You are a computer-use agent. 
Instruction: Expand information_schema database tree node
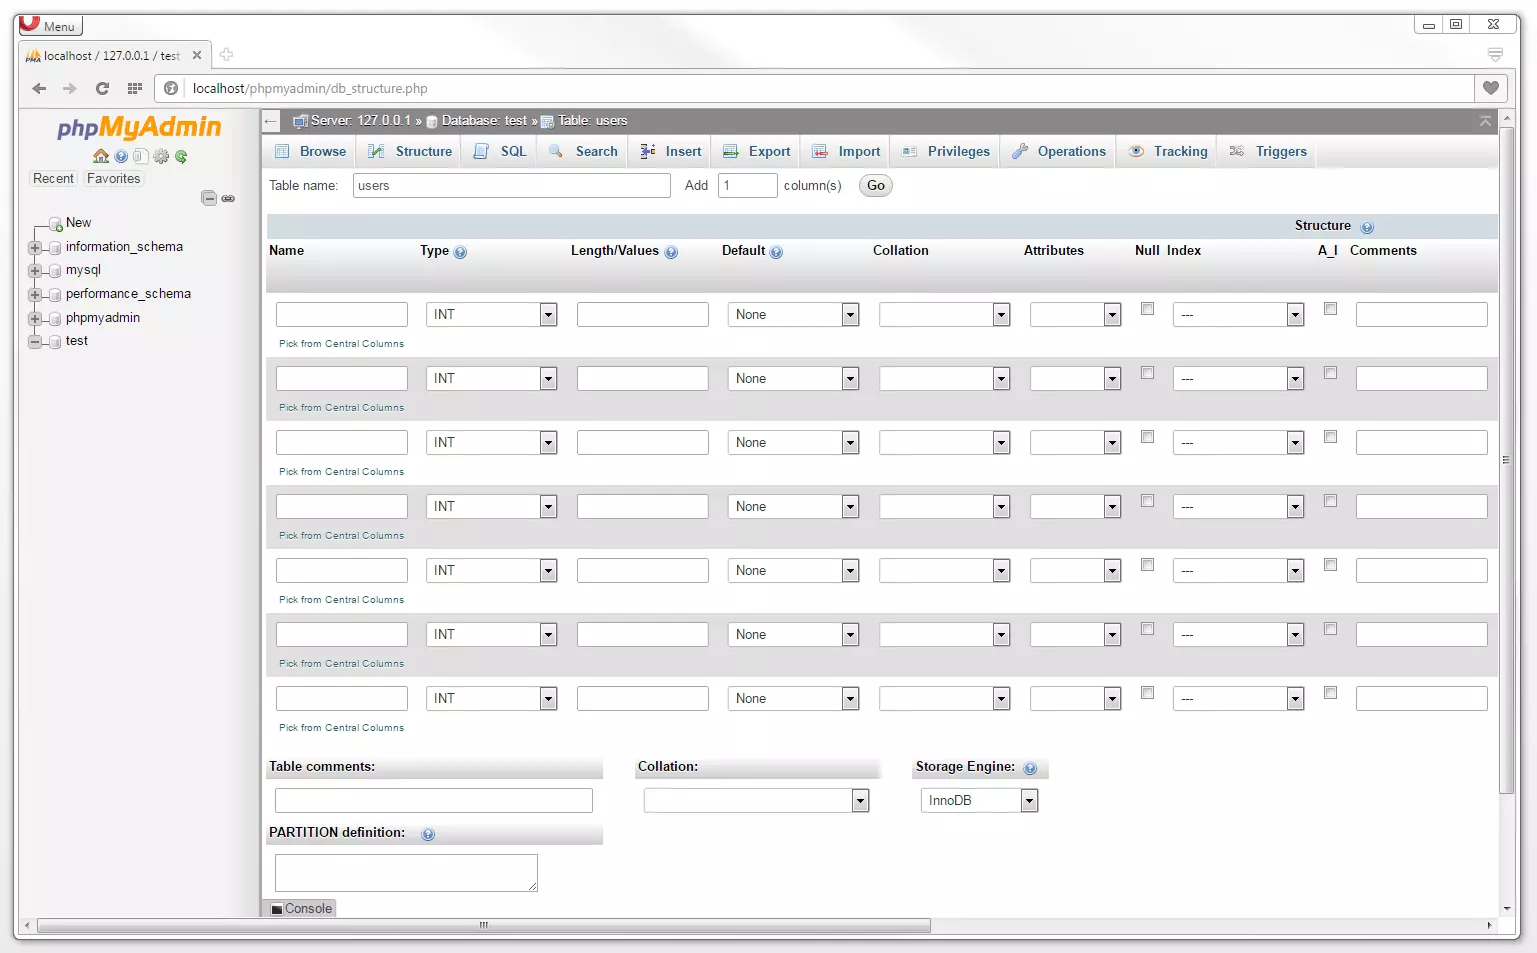pyautogui.click(x=35, y=248)
